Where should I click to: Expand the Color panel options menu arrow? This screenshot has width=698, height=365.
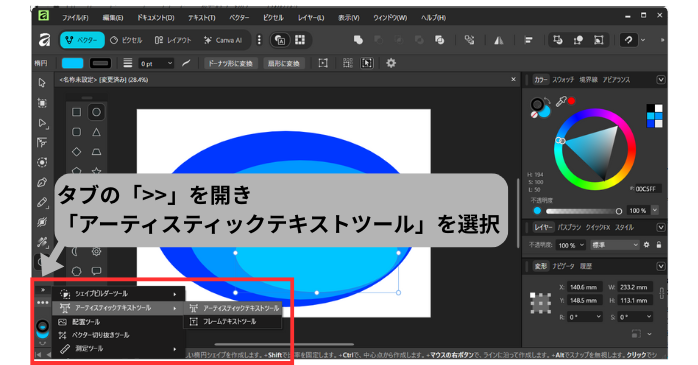pos(661,80)
